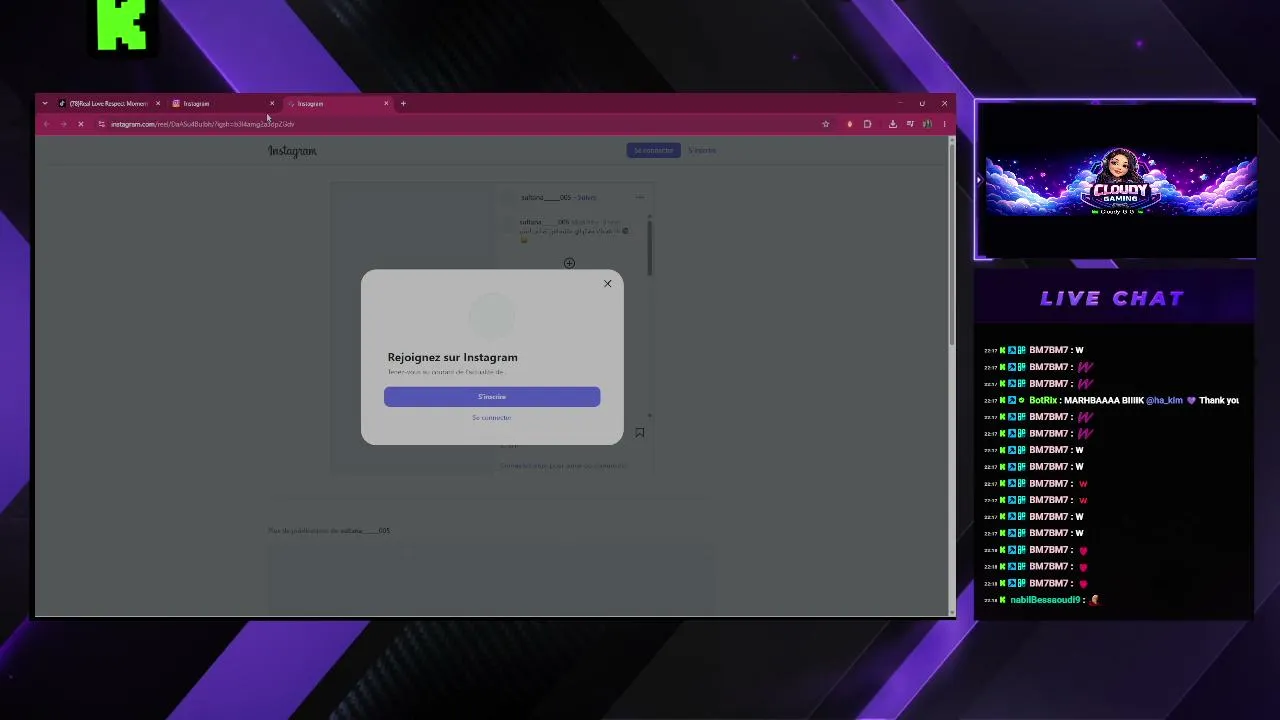
Task: Open the browser downloads panel
Action: (x=892, y=124)
